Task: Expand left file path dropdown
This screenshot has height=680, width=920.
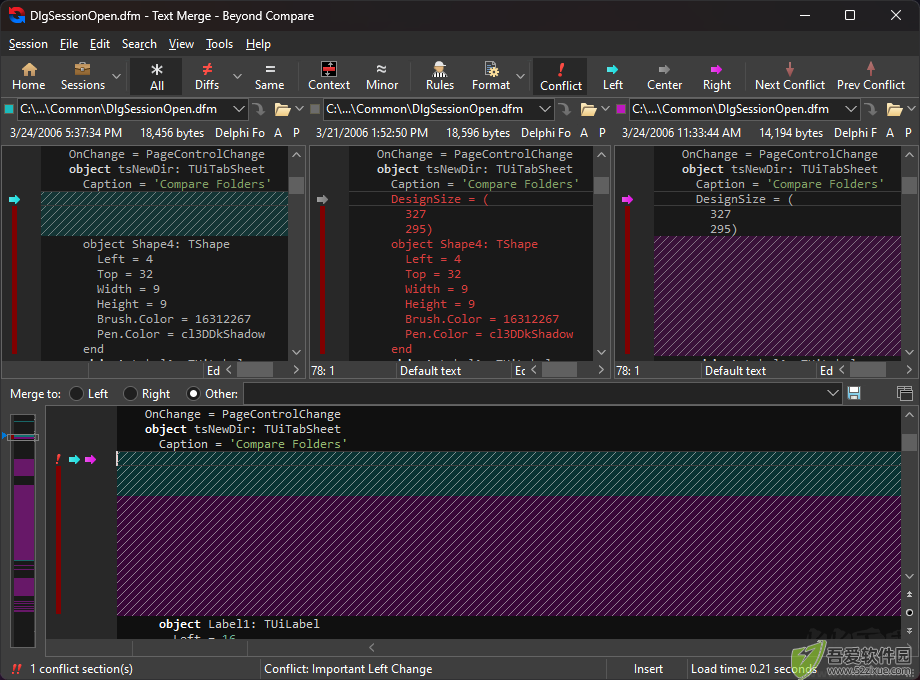Action: (238, 109)
